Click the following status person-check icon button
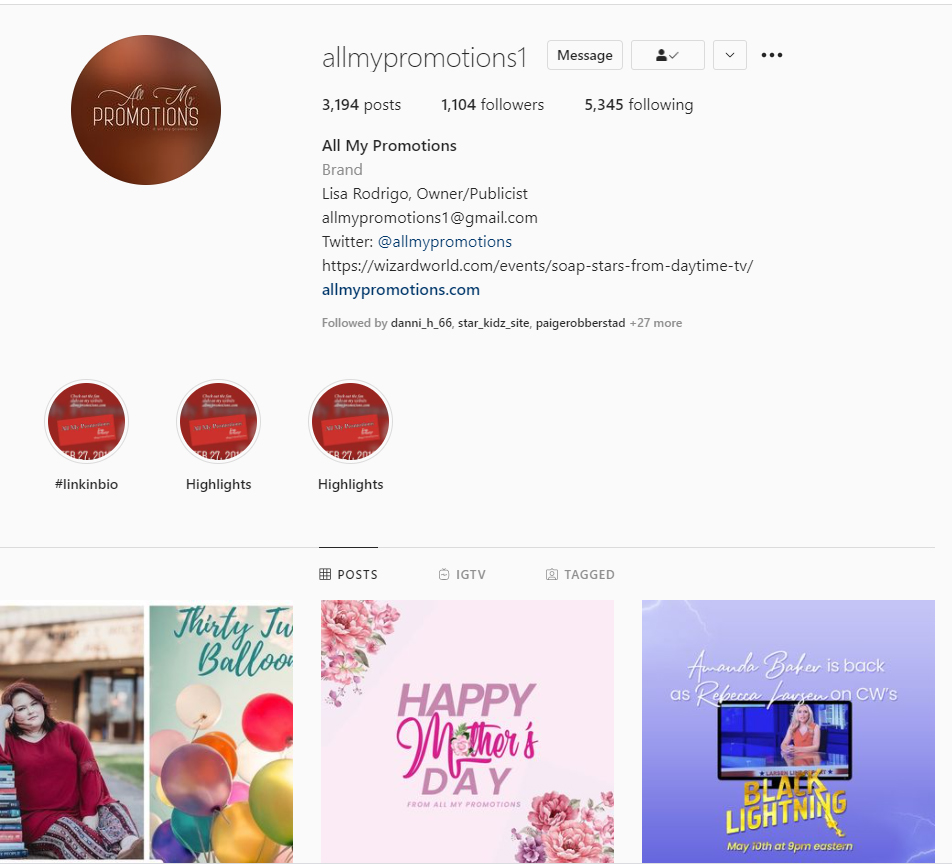The image size is (952, 864). (667, 55)
